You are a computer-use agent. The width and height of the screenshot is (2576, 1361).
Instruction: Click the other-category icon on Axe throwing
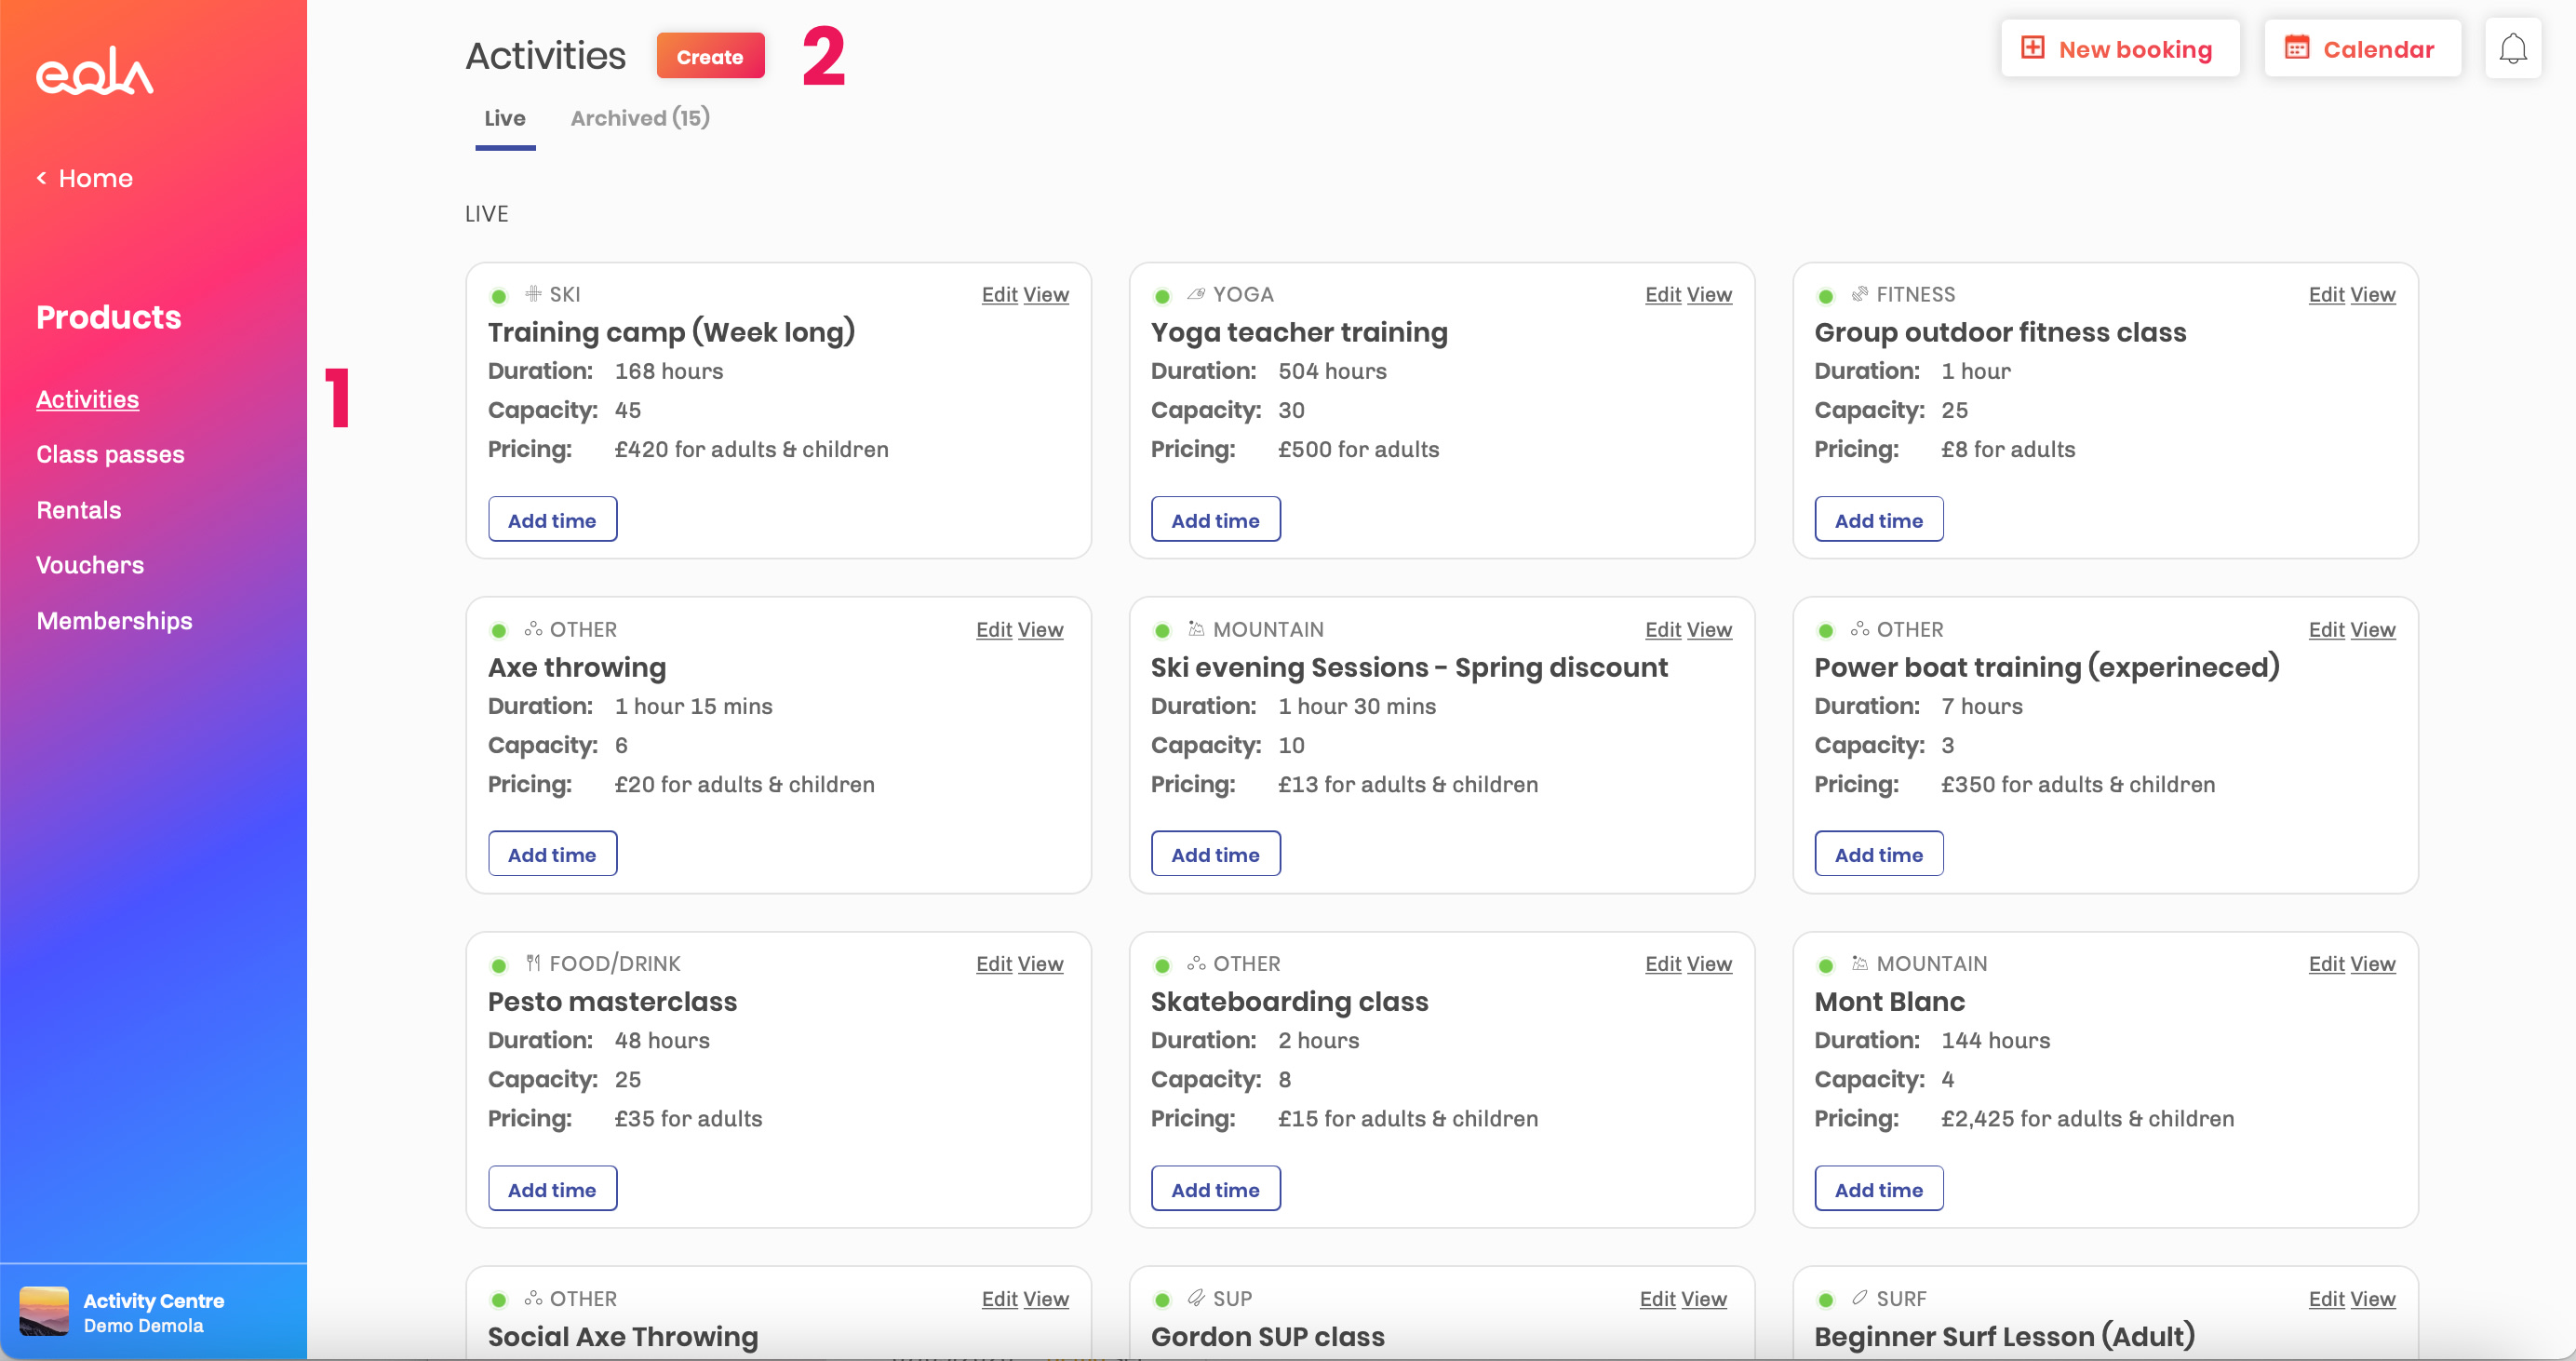tap(533, 629)
